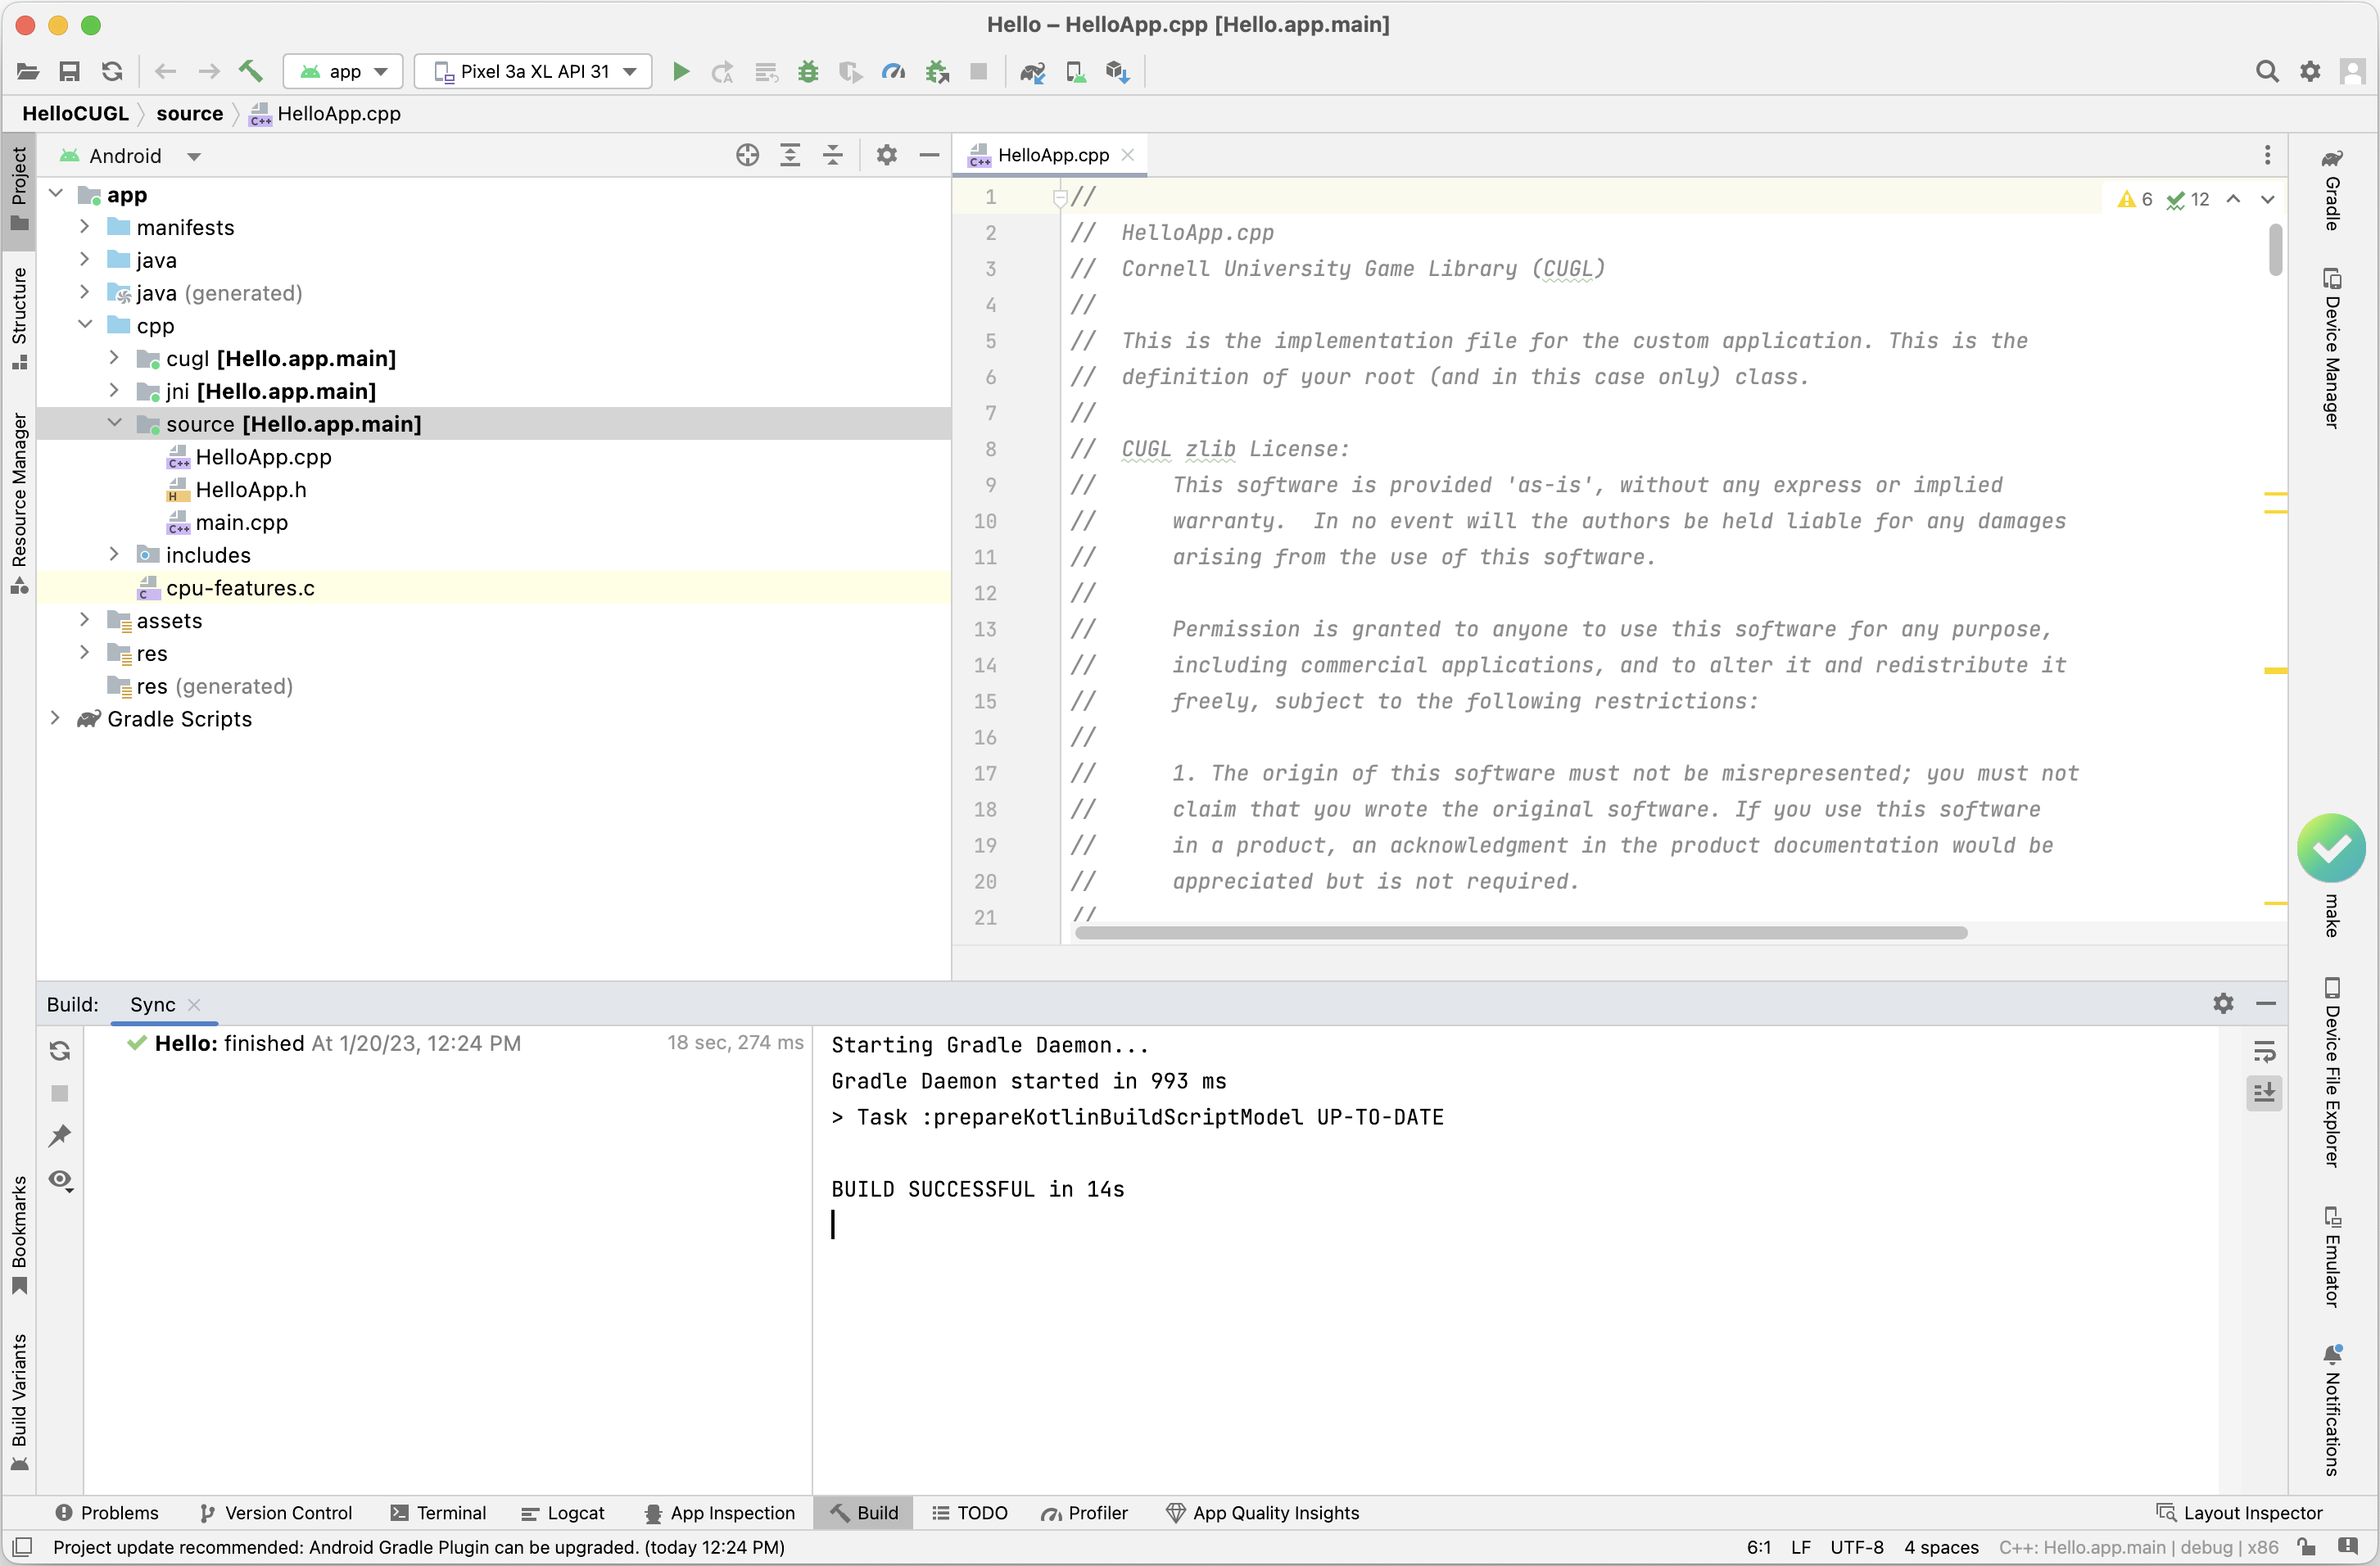Screen dimensions: 2380x1566
Task: Click Select Opened File target icon
Action: 747,155
